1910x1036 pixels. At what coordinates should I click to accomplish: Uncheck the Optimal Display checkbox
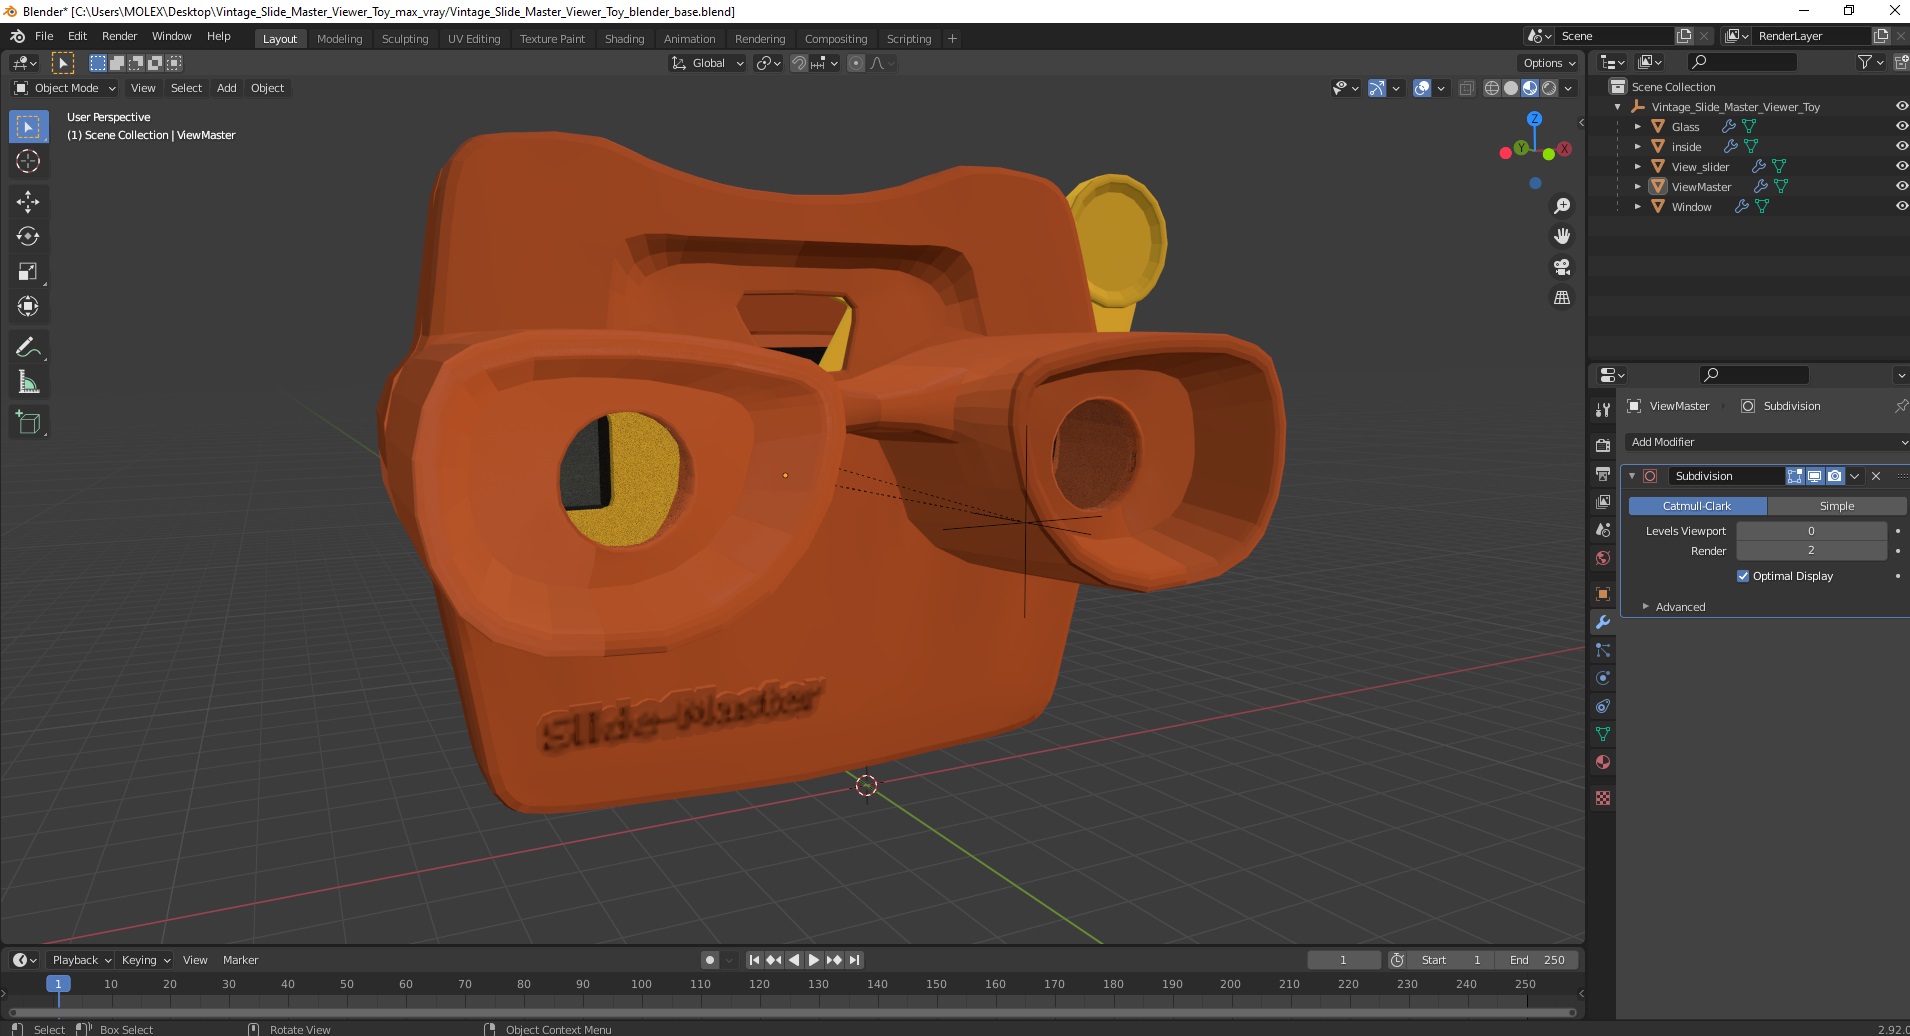tap(1743, 576)
